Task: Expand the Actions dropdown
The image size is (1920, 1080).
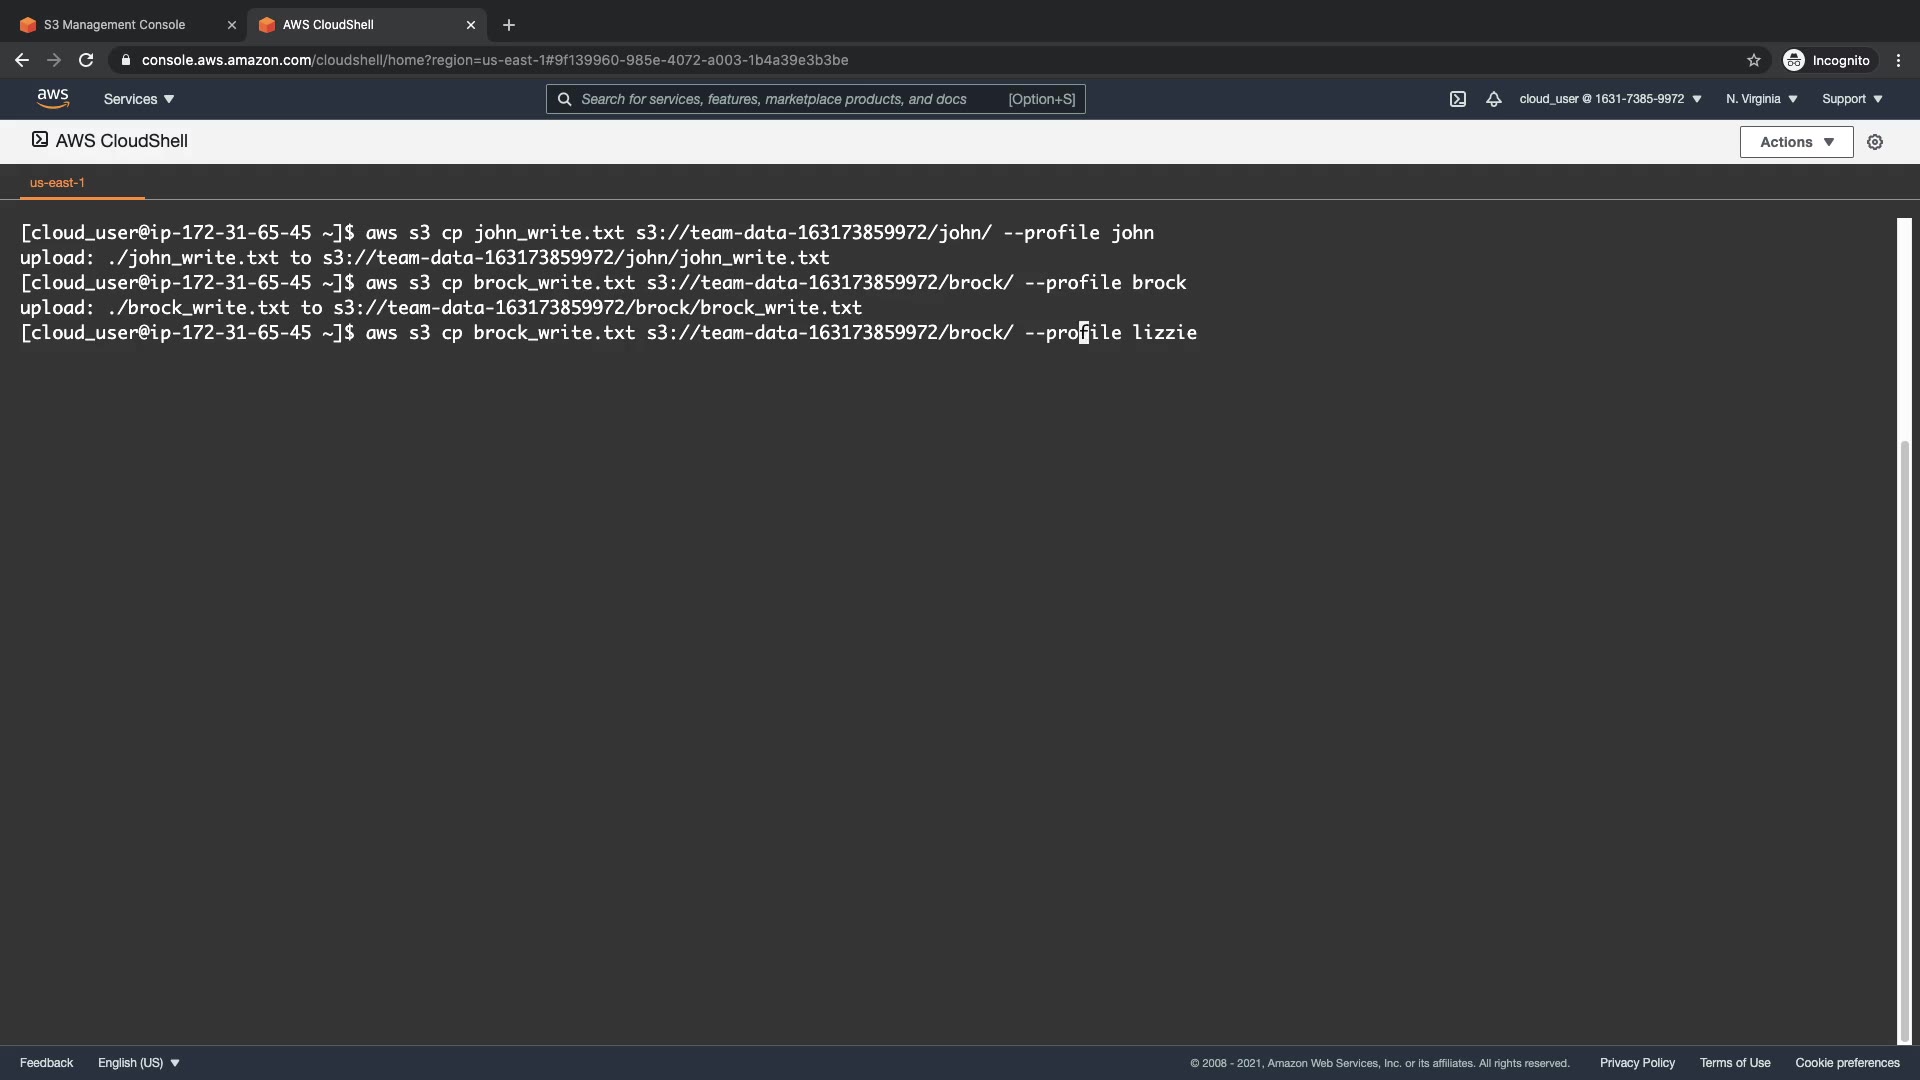Action: (1796, 142)
